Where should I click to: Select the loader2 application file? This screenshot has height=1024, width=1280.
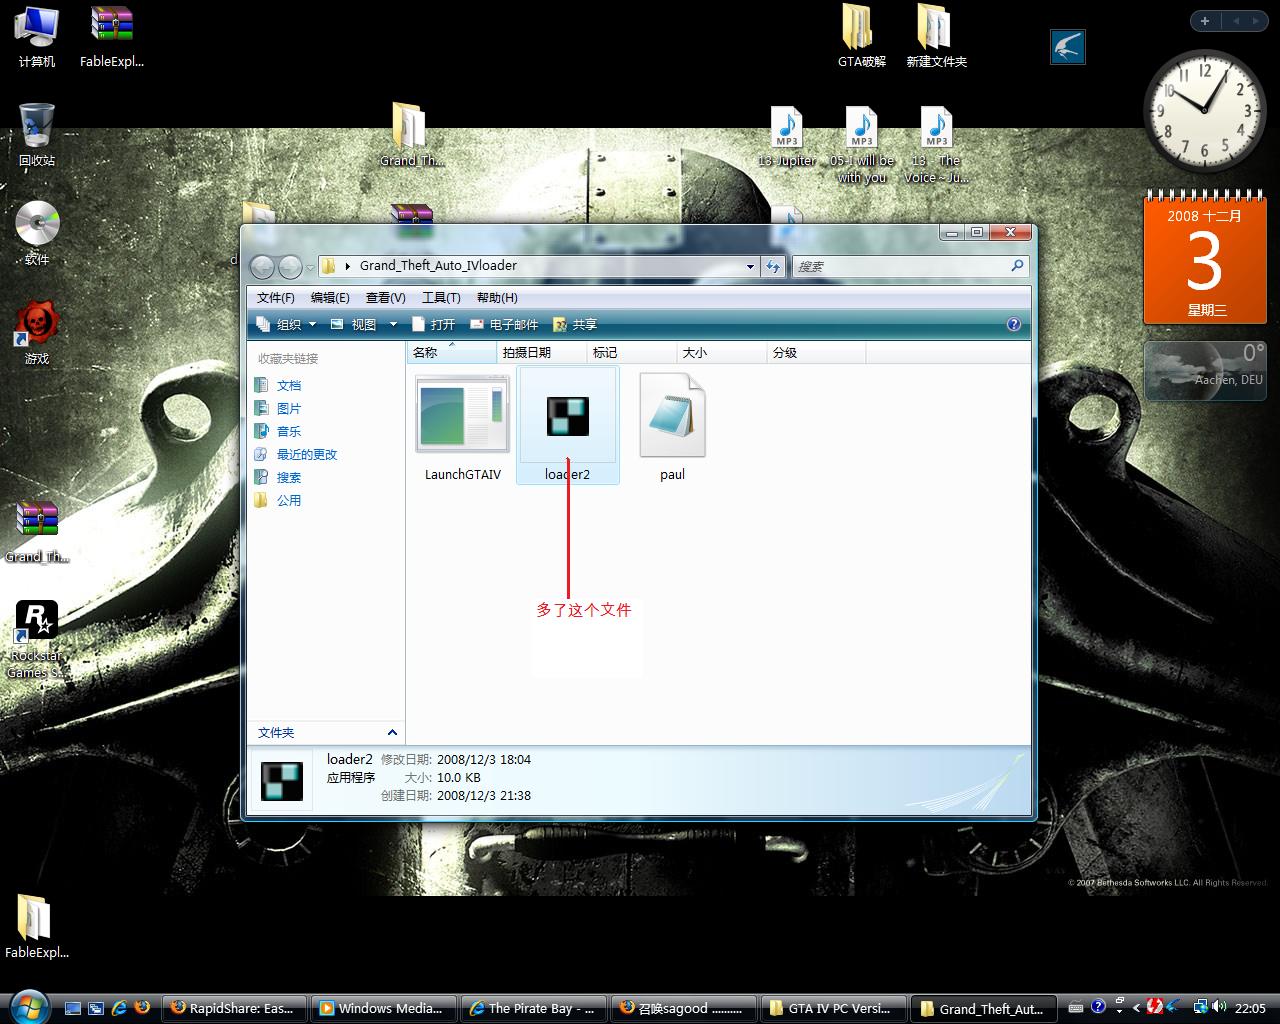[x=567, y=425]
